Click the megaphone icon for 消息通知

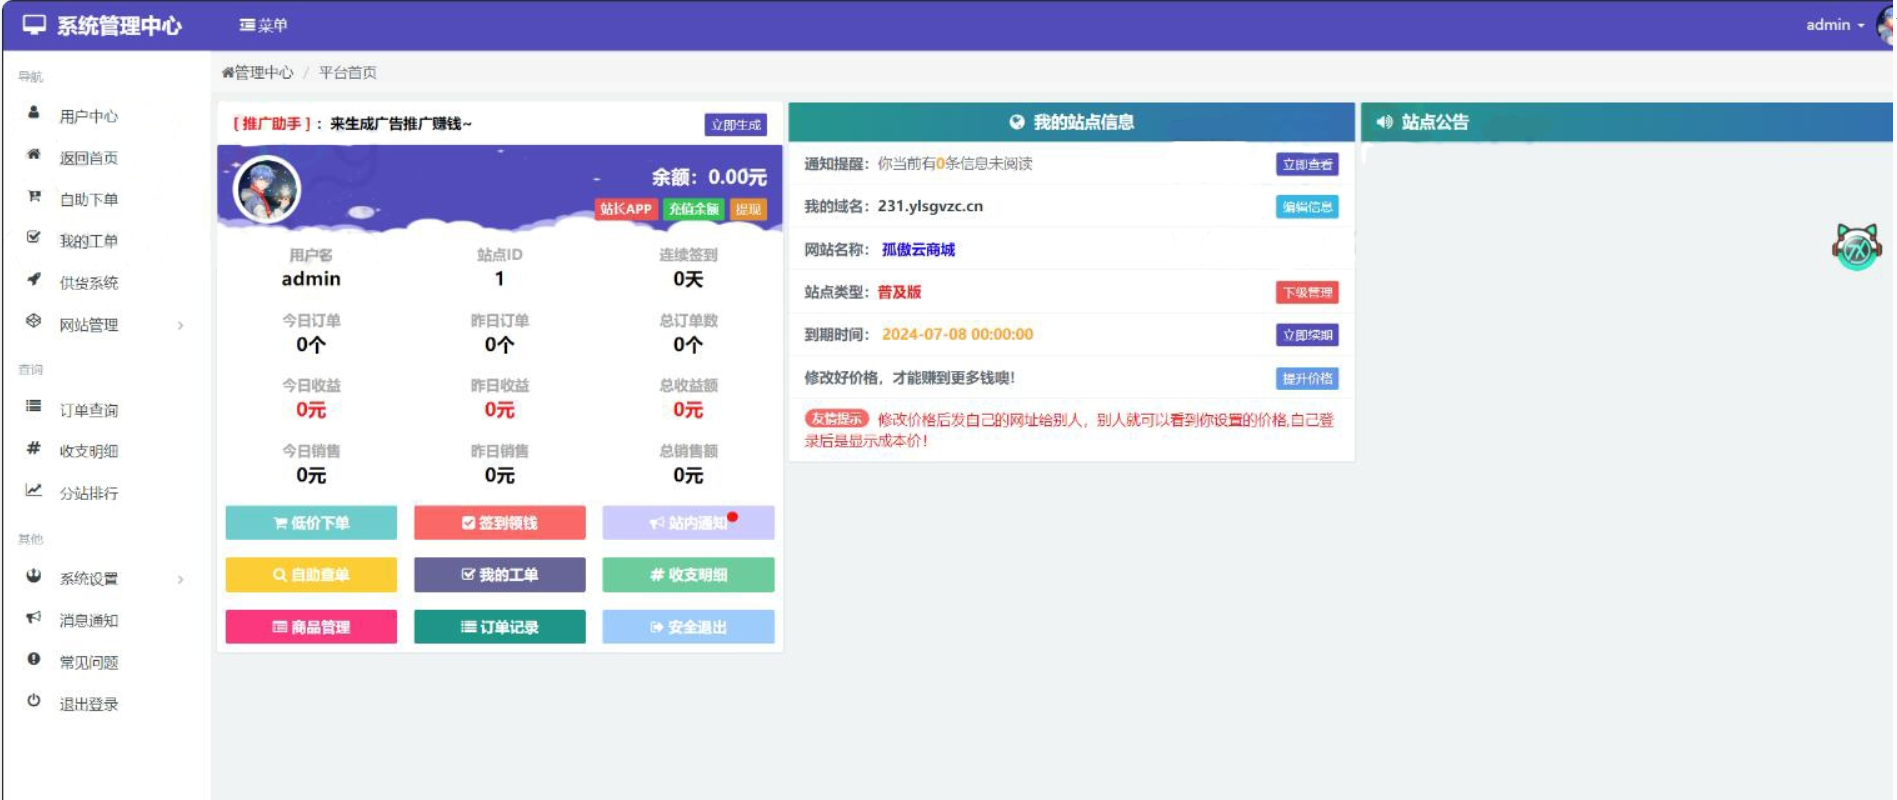[34, 618]
